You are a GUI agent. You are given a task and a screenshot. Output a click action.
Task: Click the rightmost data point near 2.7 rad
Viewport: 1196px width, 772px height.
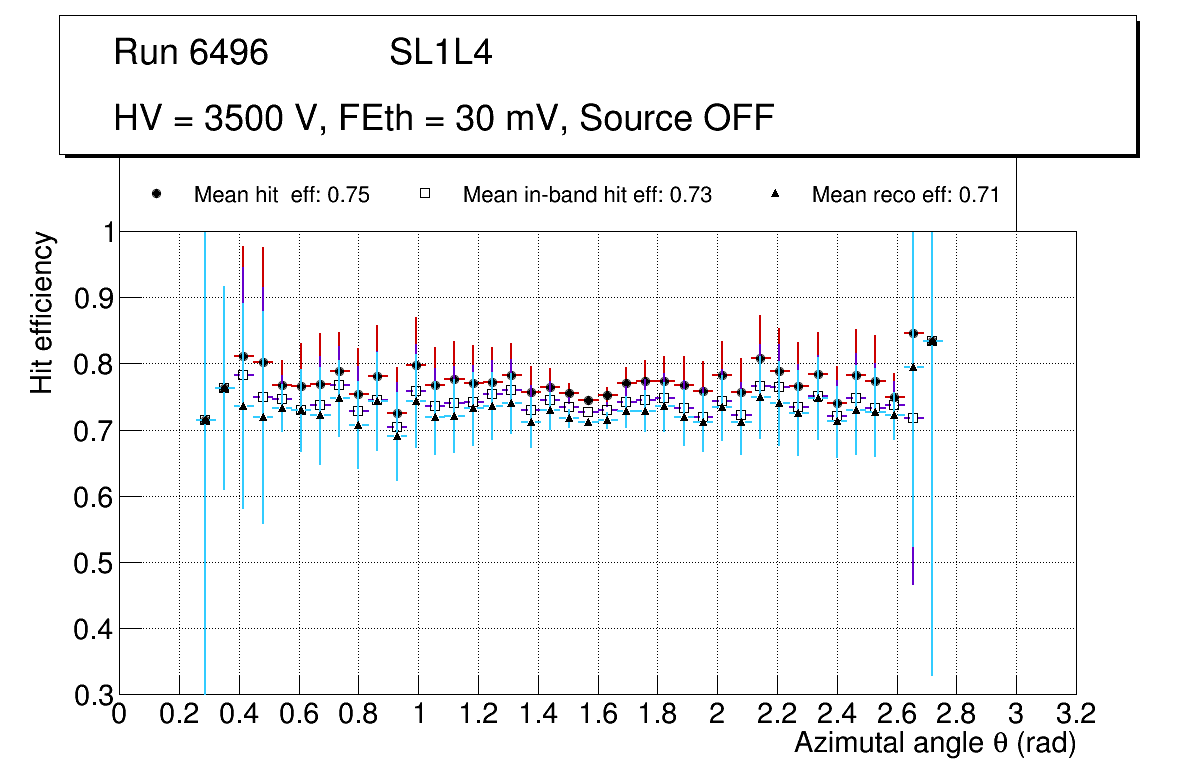click(932, 341)
